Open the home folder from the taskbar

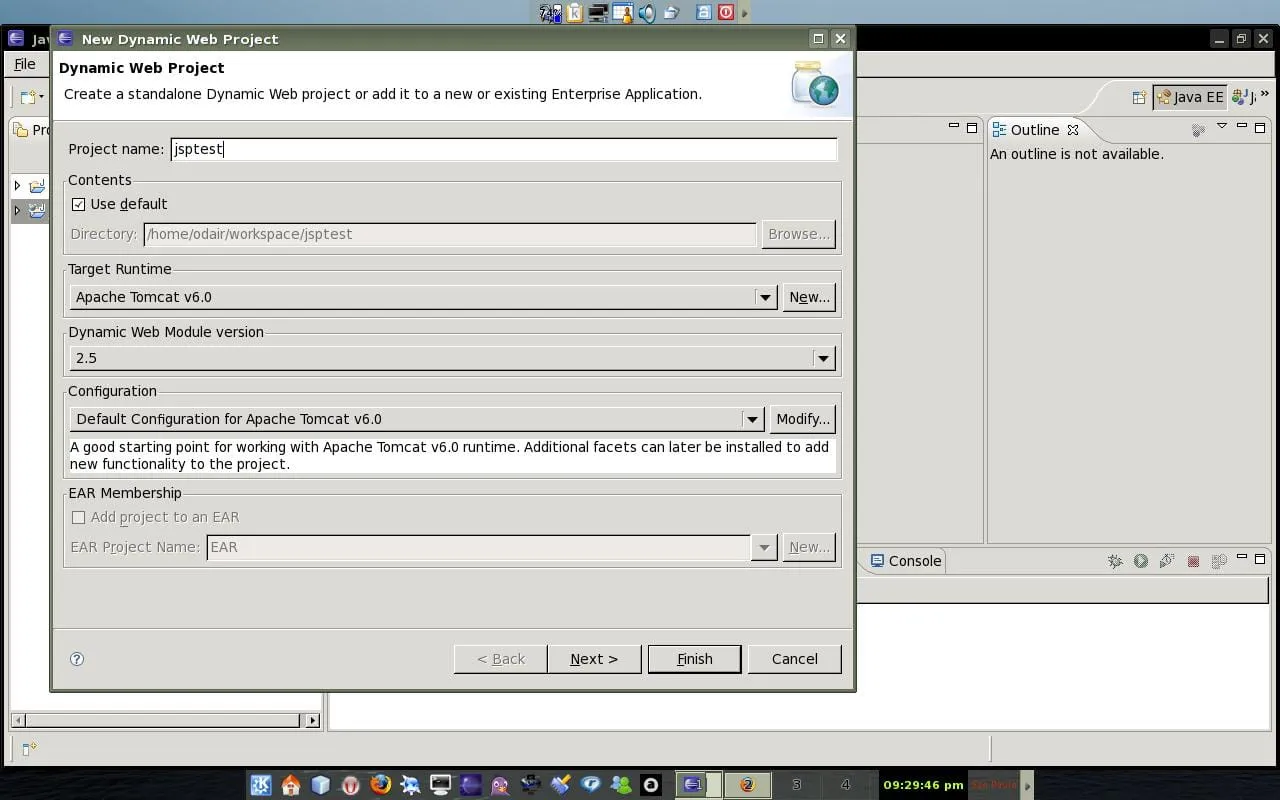coord(291,785)
